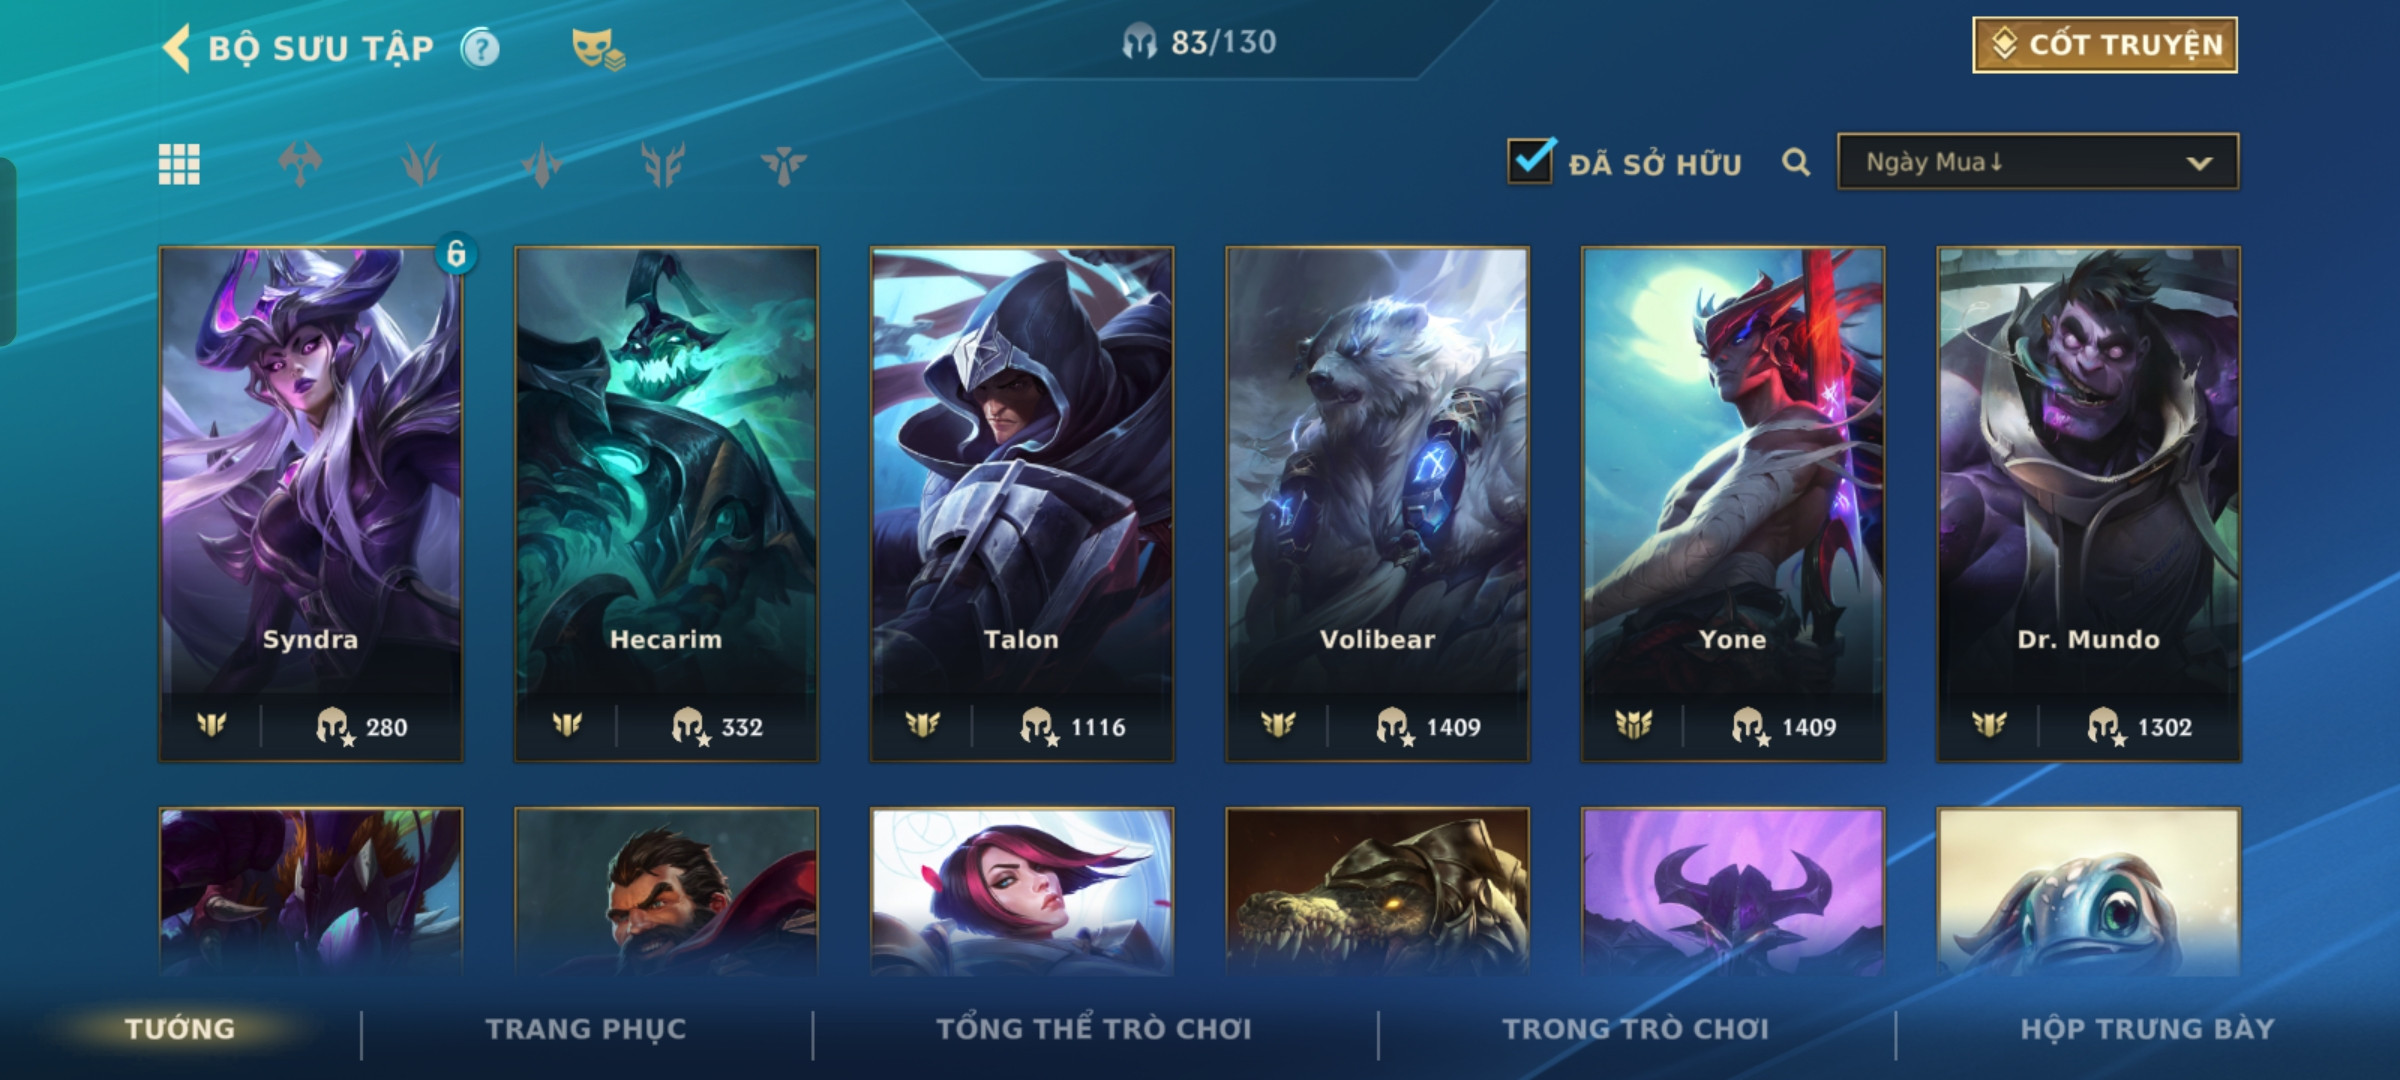Open Hộp Trưng Bày section

pos(2147,1029)
